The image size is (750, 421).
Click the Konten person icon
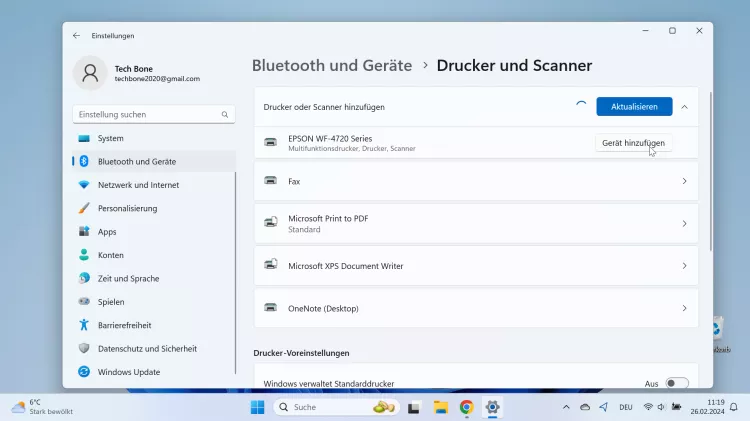[x=84, y=255]
